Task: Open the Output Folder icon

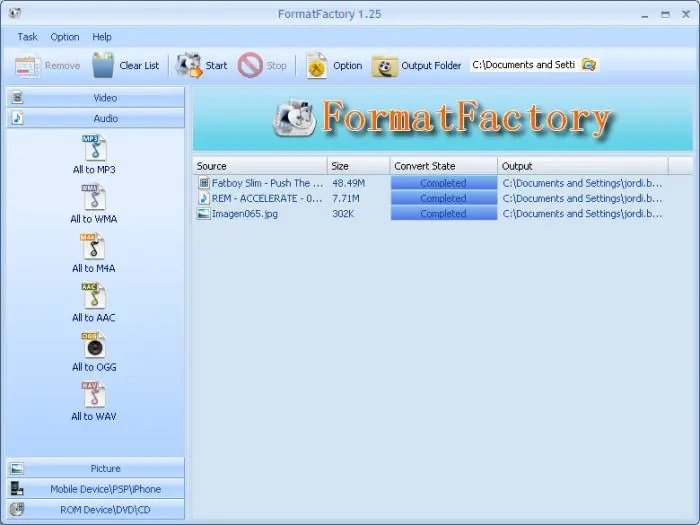Action: [x=384, y=66]
